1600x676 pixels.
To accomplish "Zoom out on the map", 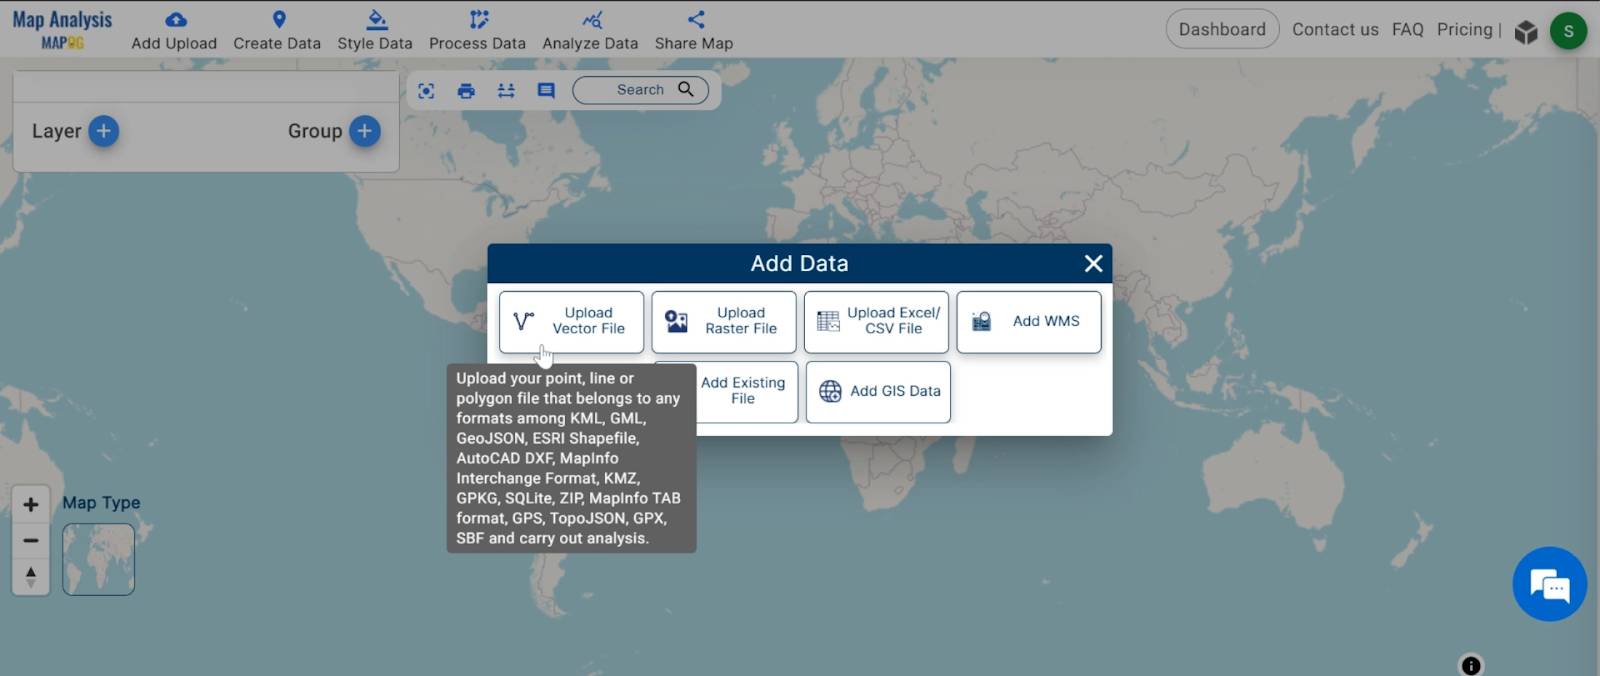I will point(31,540).
